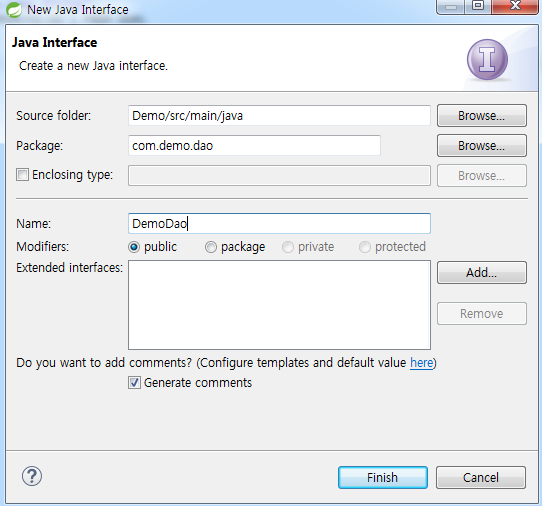Cancel the New Java Interface dialog
This screenshot has width=542, height=506.
481,477
